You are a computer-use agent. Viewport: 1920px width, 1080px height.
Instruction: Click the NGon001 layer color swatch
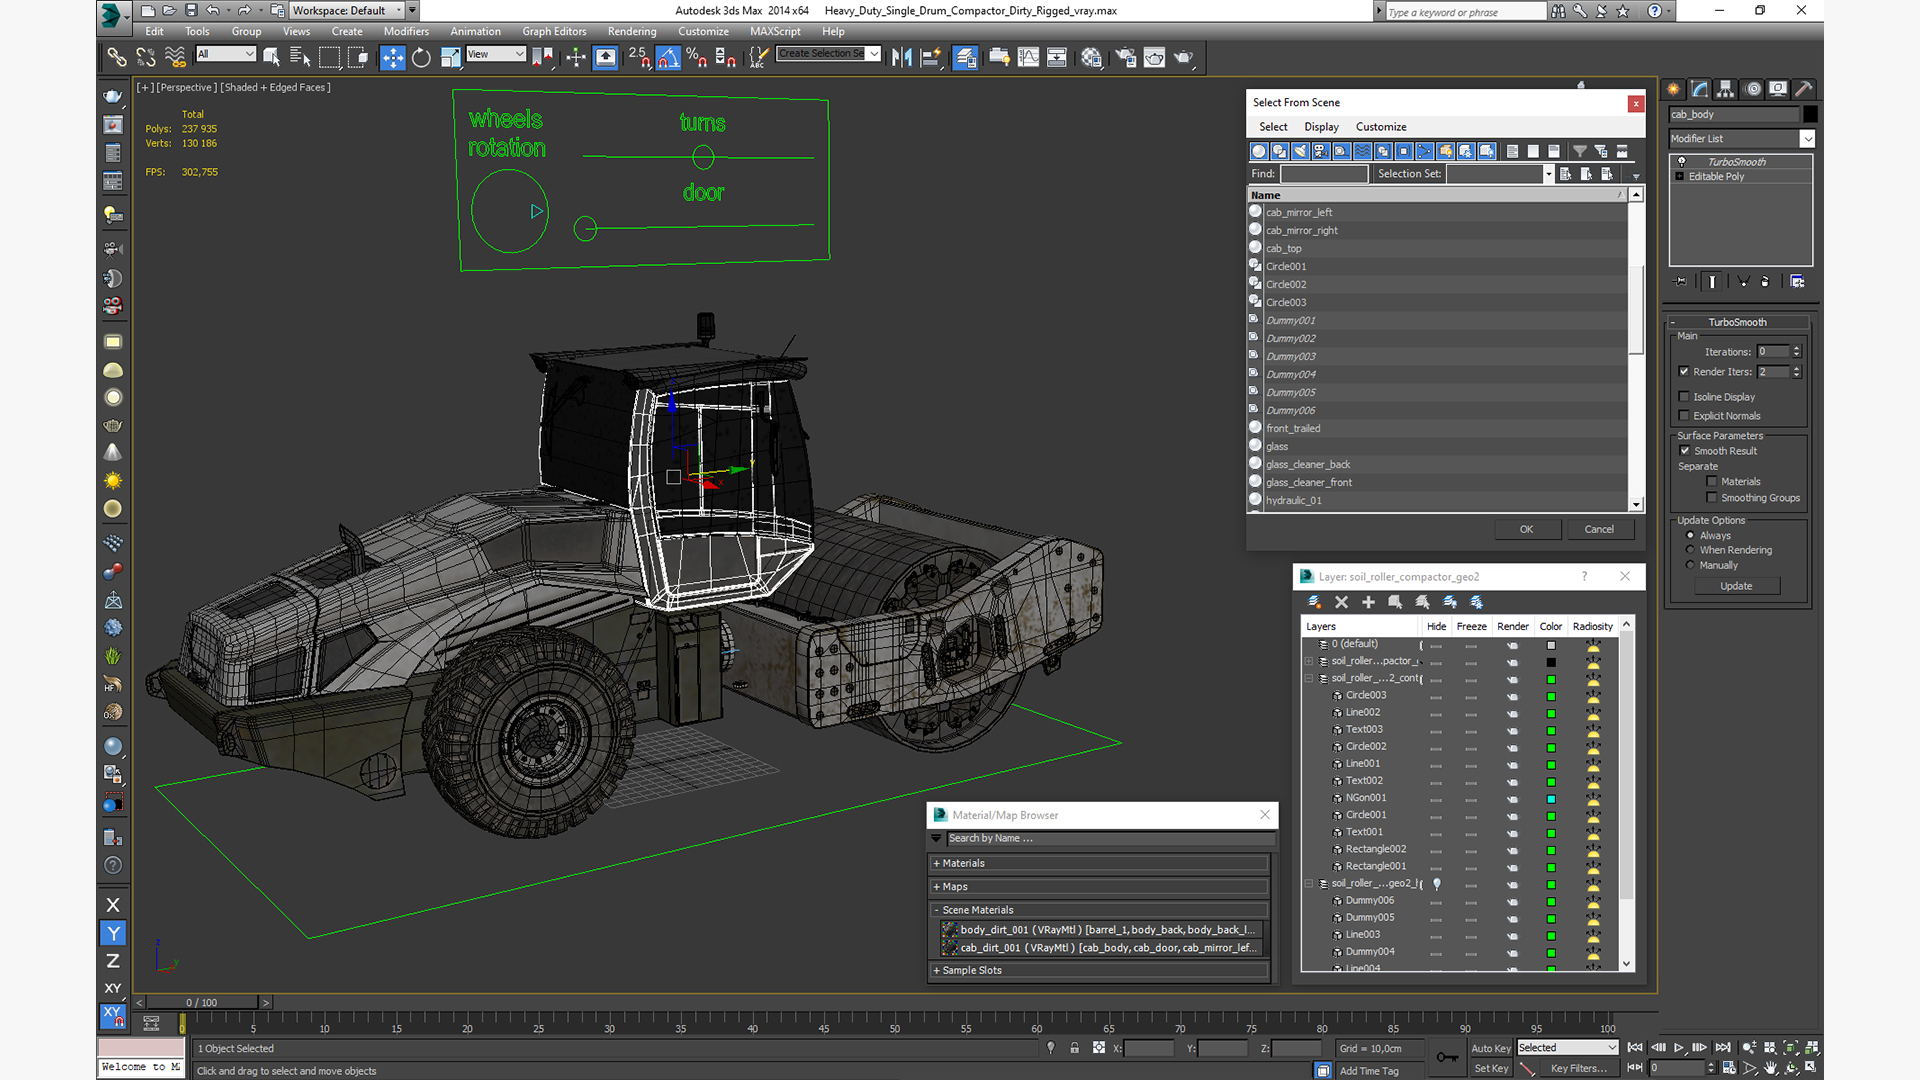coord(1551,799)
